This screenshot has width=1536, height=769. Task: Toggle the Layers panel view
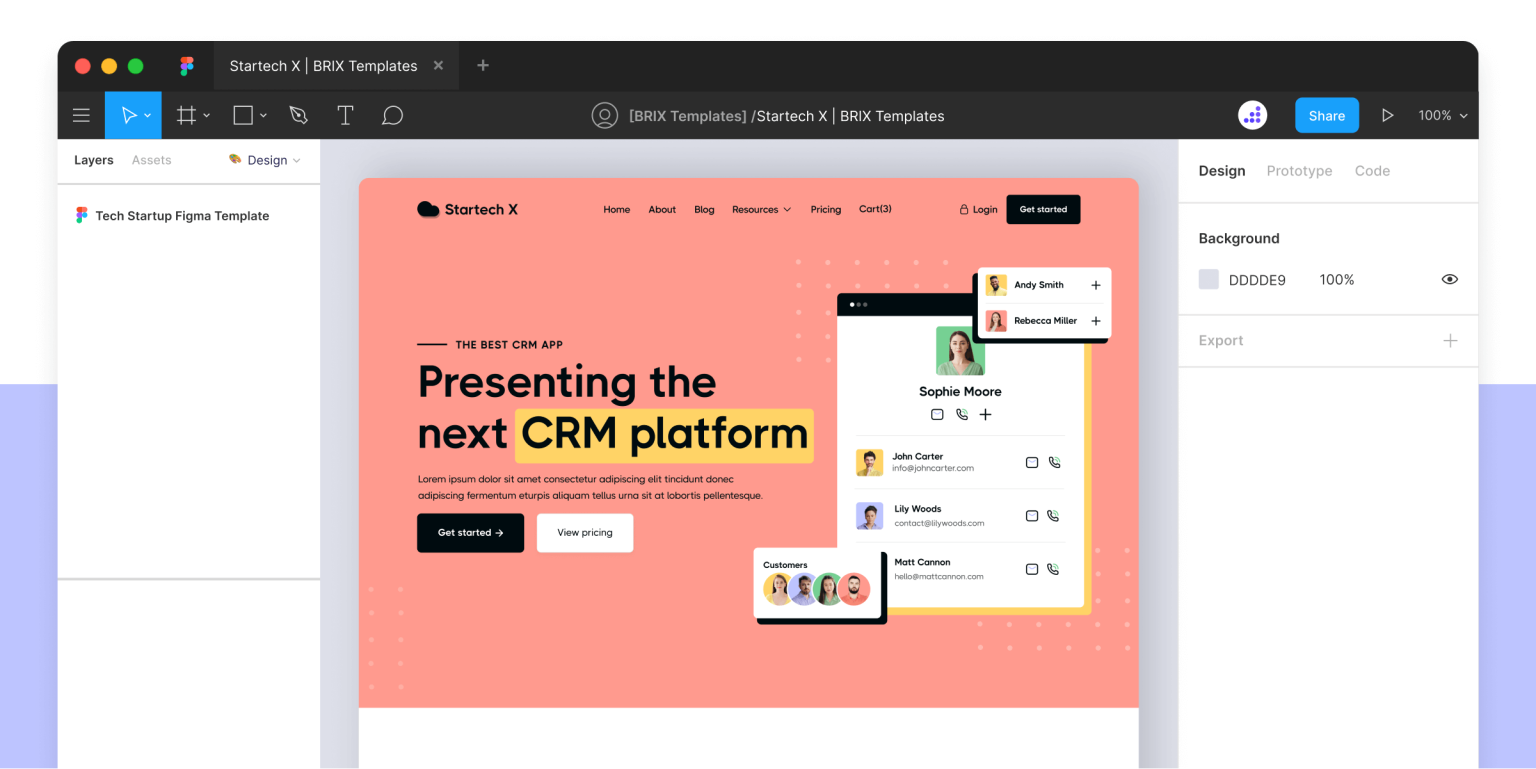(93, 160)
